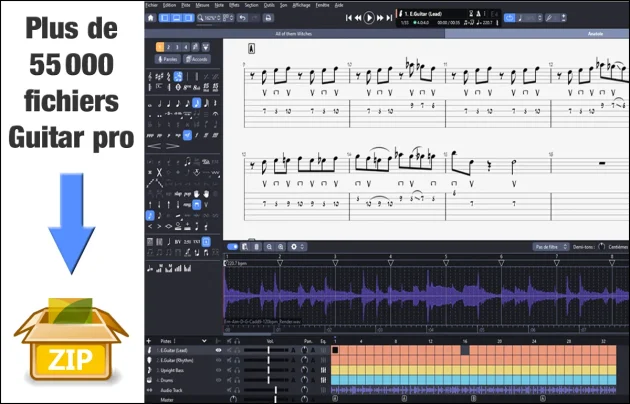Open the Fichier menu
The image size is (630, 404).
tap(151, 5)
